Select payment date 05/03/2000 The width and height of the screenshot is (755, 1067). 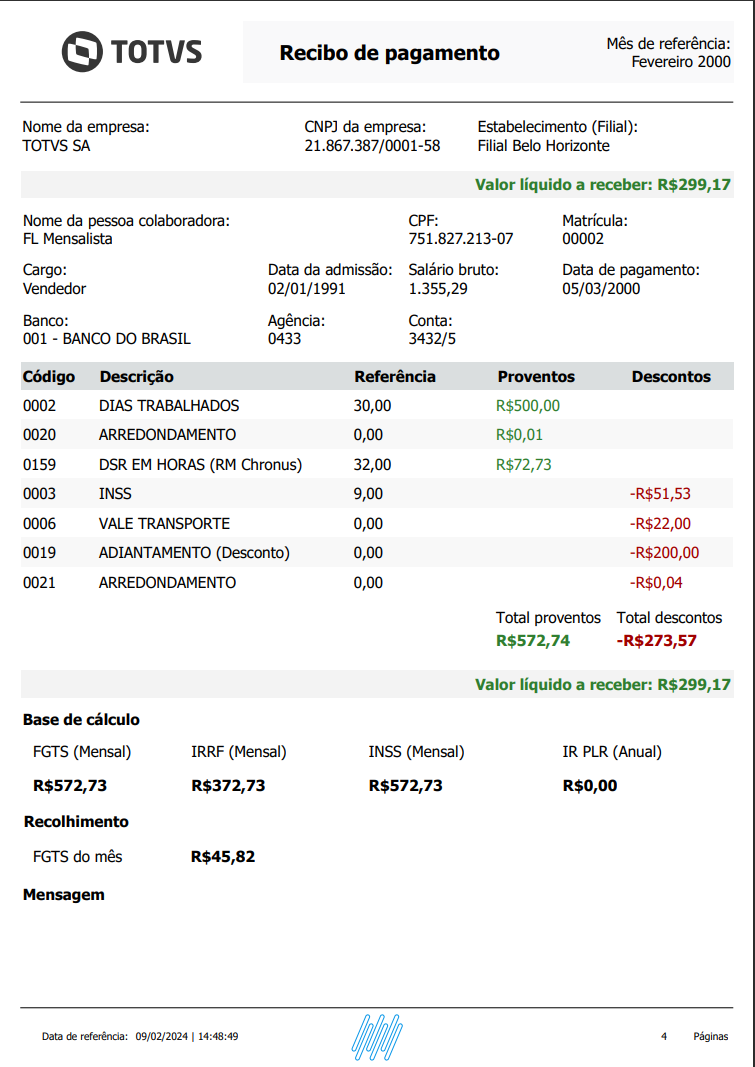601,289
